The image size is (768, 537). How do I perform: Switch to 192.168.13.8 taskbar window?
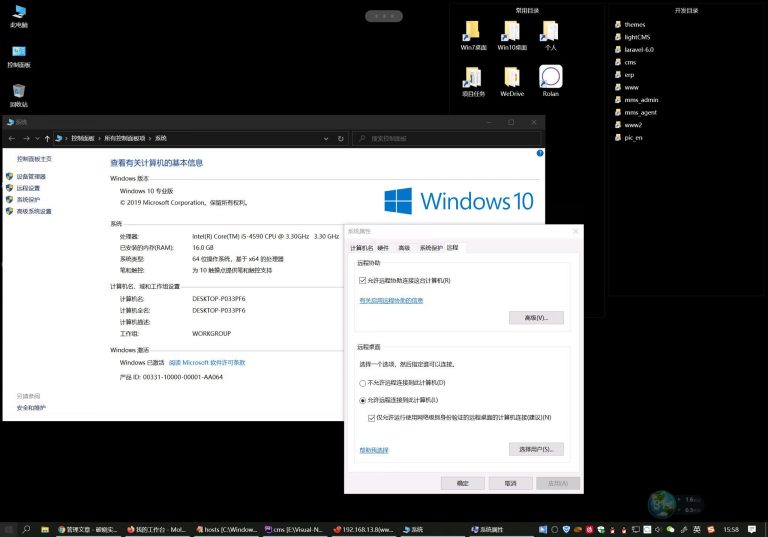tap(363, 530)
